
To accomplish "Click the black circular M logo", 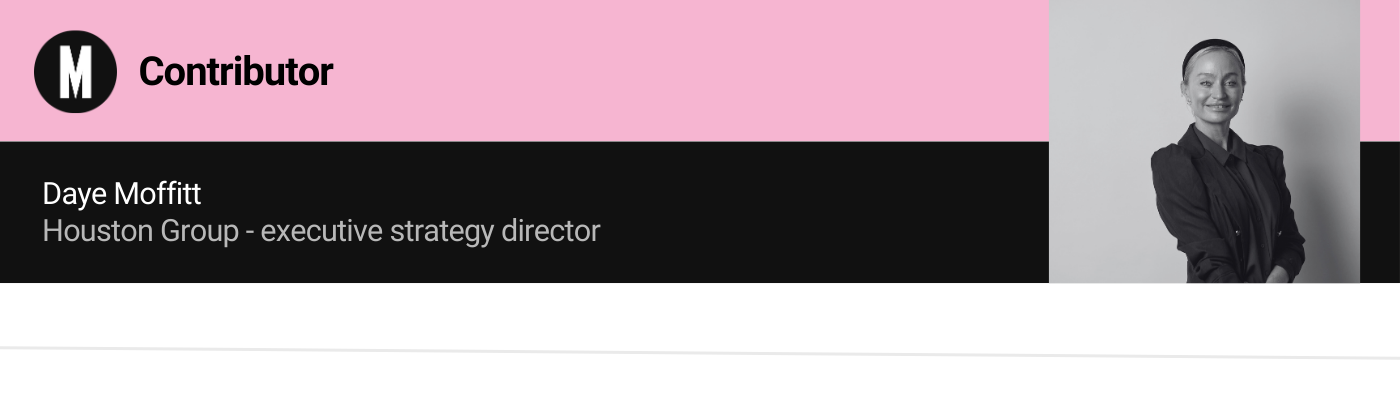I will (75, 71).
